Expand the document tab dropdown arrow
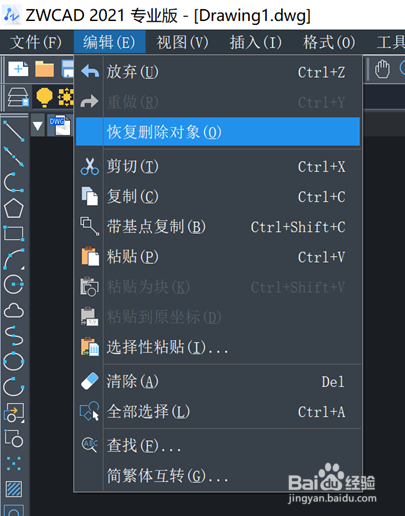This screenshot has width=405, height=516. click(x=38, y=126)
